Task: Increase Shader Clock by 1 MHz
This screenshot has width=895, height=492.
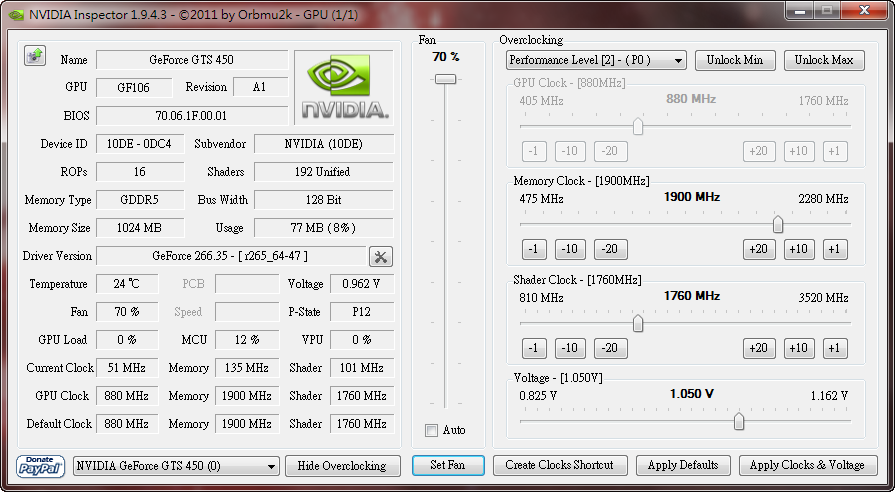Action: [x=835, y=348]
